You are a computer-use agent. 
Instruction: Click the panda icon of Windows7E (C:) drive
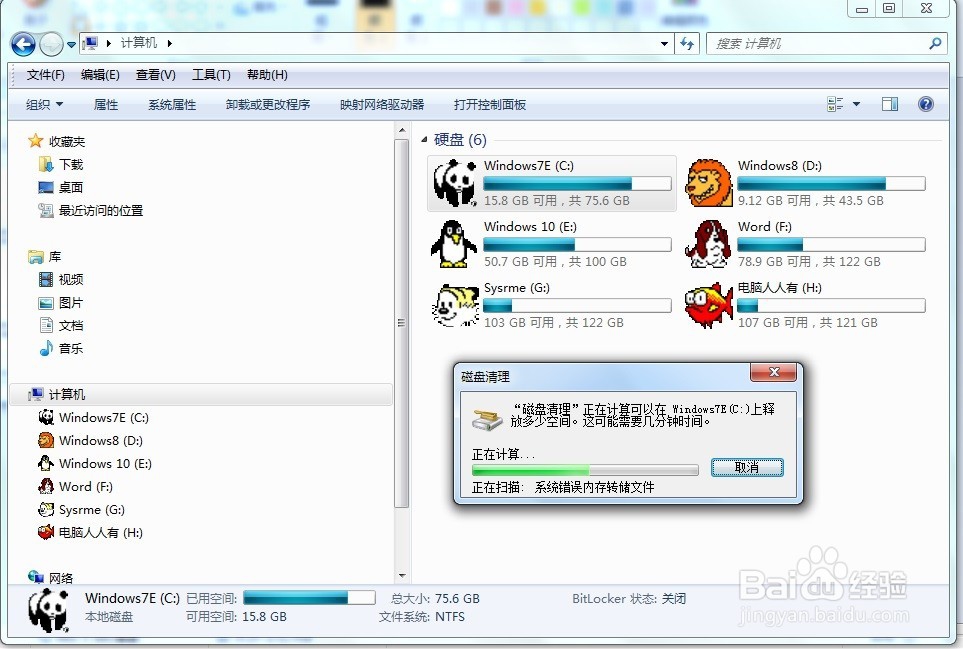tap(455, 182)
